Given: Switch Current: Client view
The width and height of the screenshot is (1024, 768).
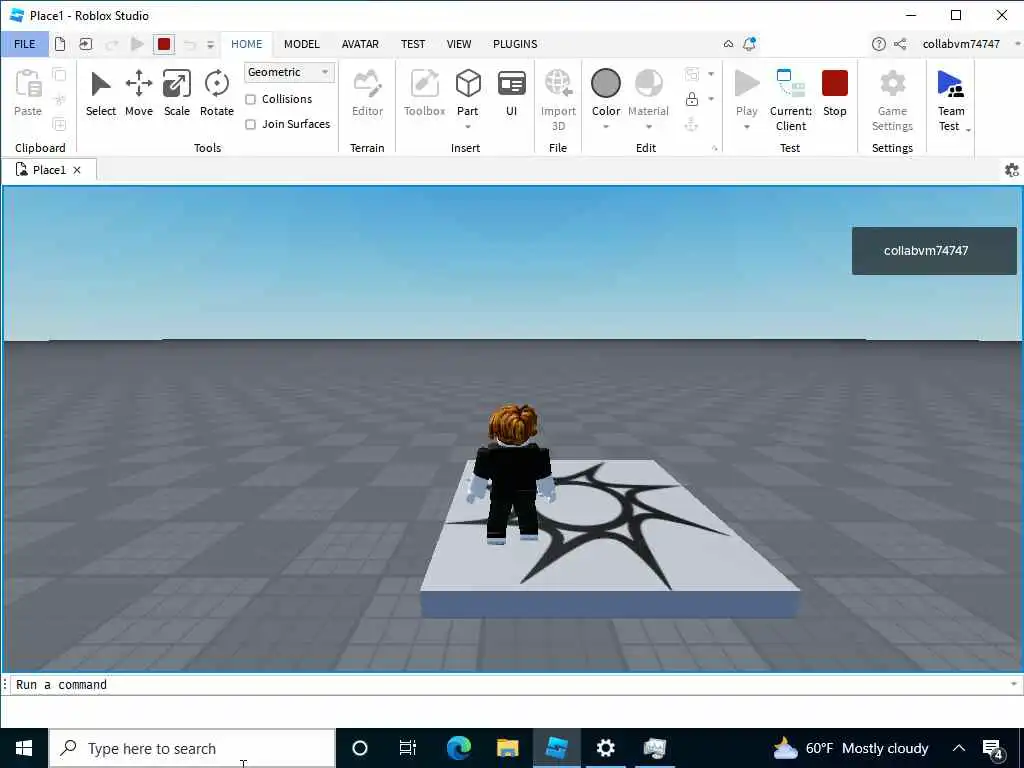Looking at the screenshot, I should coord(791,100).
